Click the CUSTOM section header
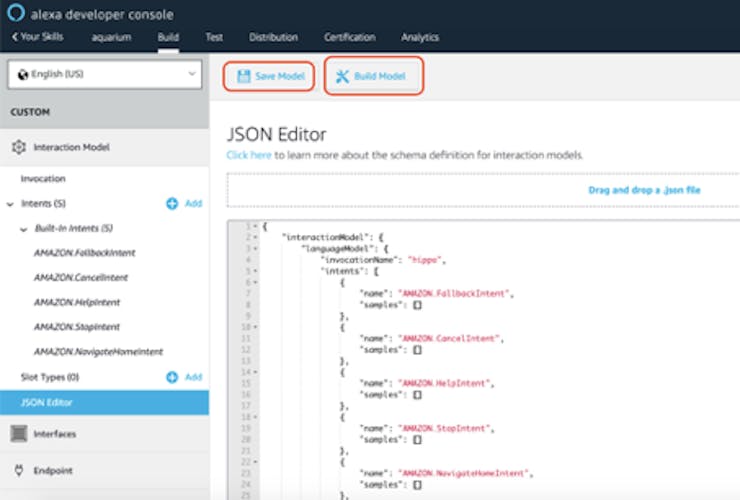 tap(30, 112)
